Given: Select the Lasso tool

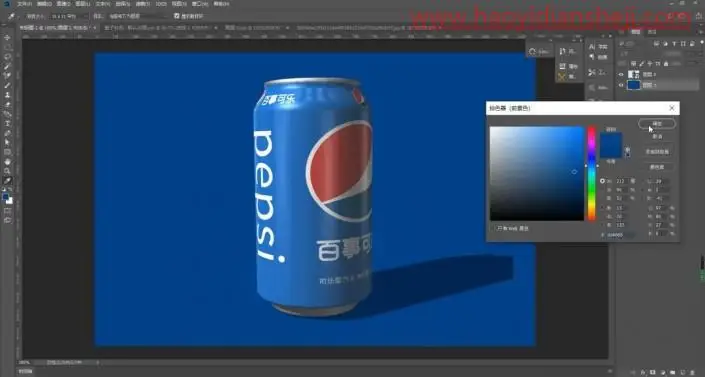Looking at the screenshot, I should (7, 57).
